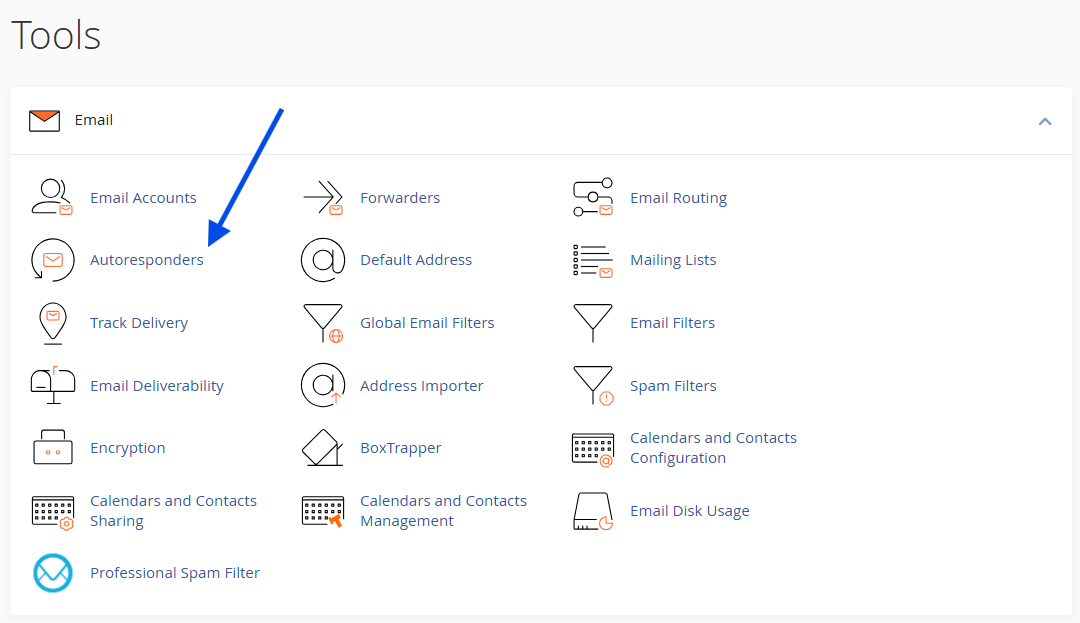Click the Encryption icon
The width and height of the screenshot is (1080, 623).
point(52,448)
